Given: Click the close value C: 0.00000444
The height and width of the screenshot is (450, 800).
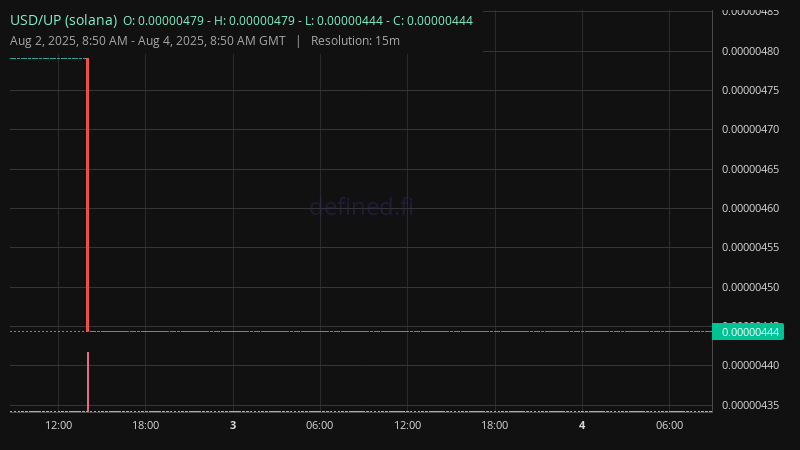Looking at the screenshot, I should coord(433,21).
